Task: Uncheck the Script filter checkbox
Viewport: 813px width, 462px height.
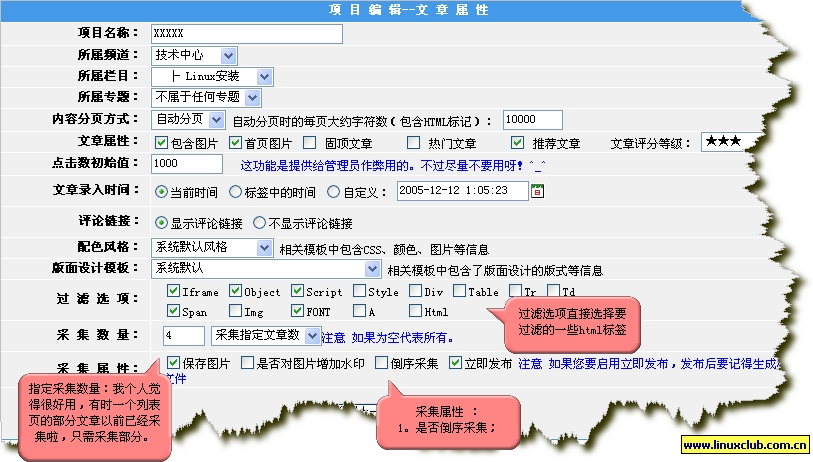Action: [297, 290]
